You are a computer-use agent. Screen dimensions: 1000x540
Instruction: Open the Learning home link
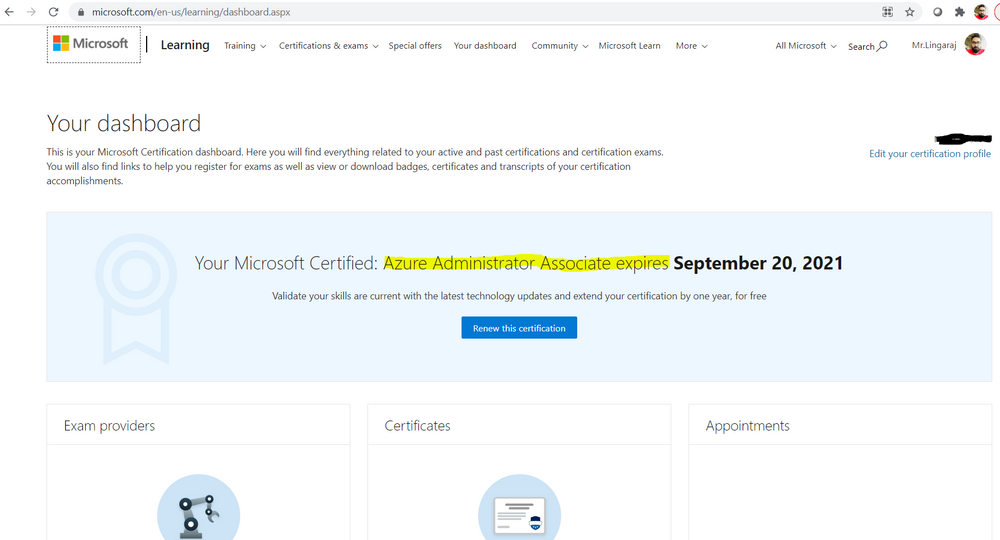click(x=185, y=45)
